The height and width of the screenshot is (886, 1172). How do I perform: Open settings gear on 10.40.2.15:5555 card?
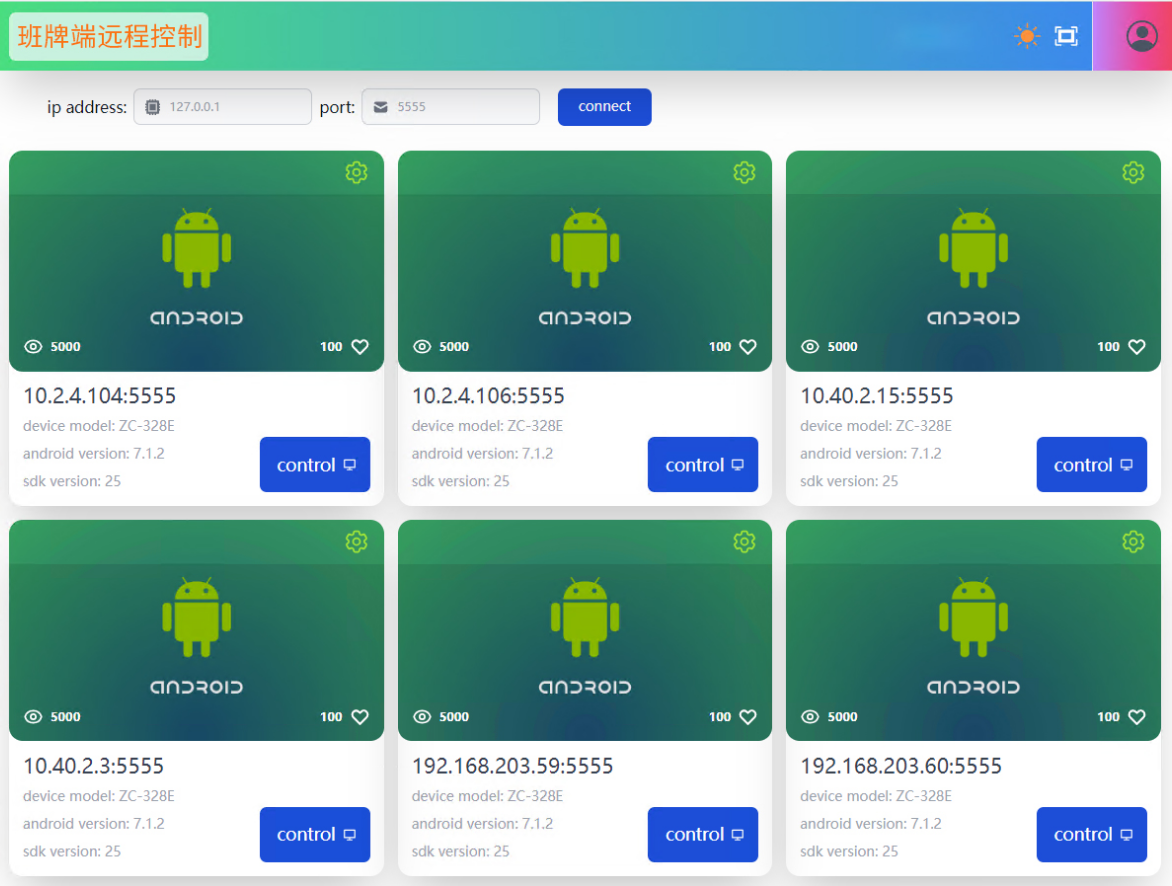click(1132, 173)
